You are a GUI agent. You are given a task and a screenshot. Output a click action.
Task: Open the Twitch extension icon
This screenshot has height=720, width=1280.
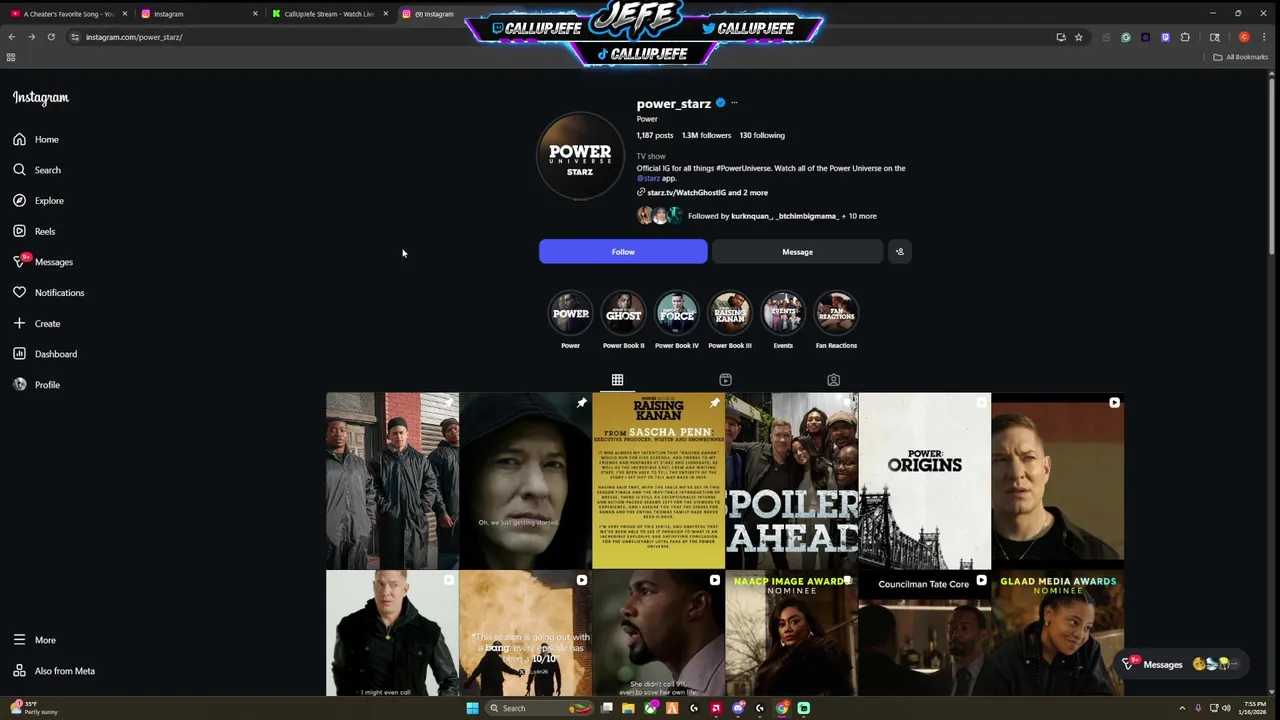click(x=1165, y=37)
